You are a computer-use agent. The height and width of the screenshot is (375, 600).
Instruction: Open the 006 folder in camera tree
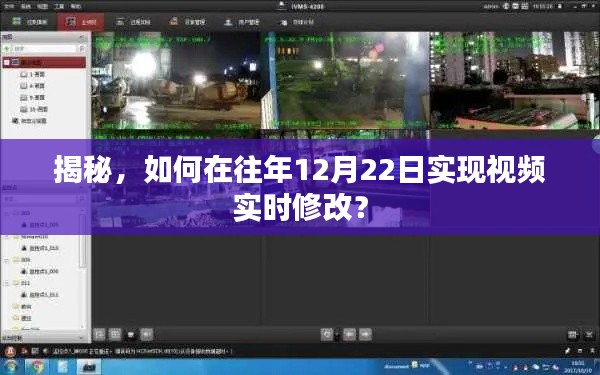22,260
